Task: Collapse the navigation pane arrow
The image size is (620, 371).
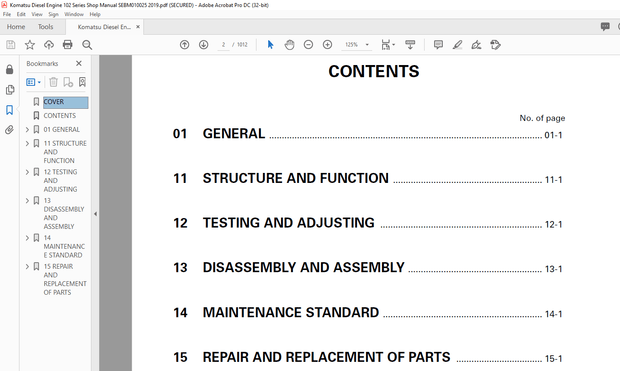Action: click(x=95, y=214)
